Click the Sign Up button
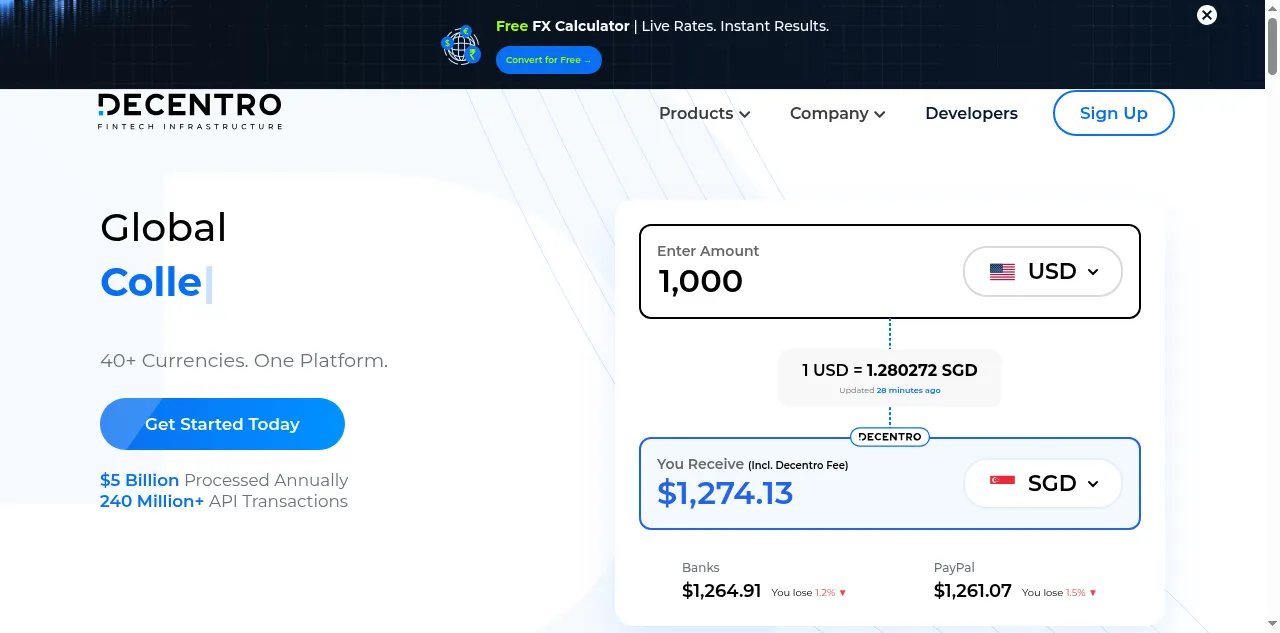1280x633 pixels. [x=1114, y=113]
